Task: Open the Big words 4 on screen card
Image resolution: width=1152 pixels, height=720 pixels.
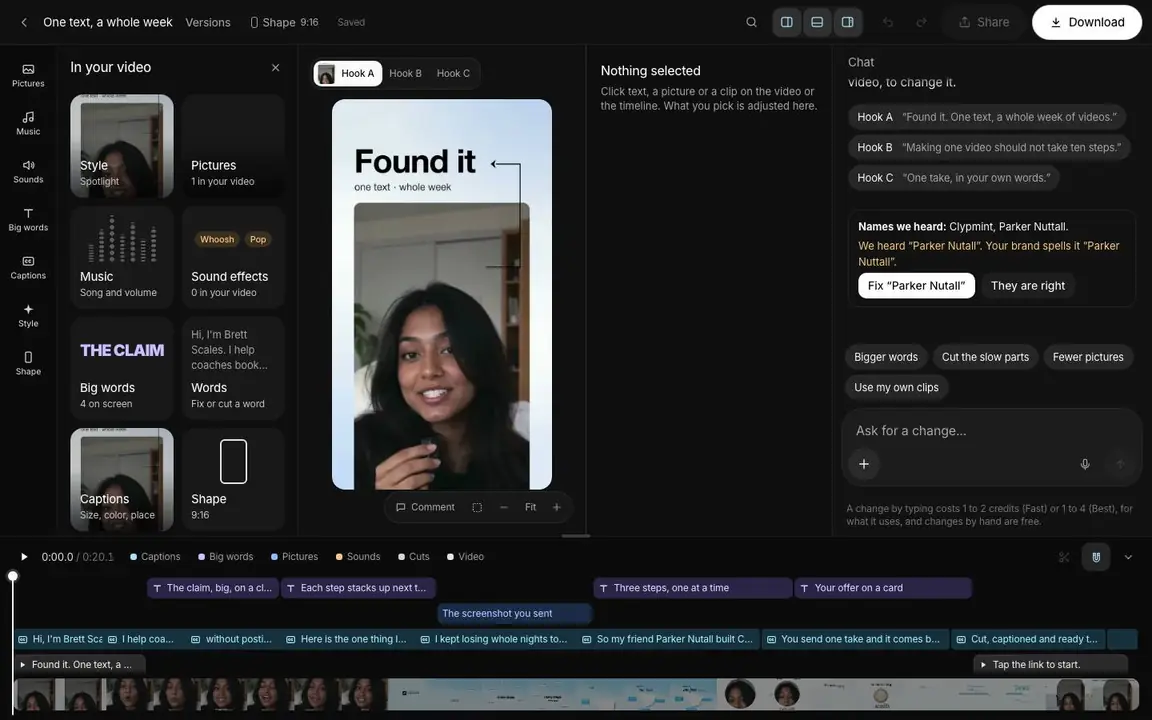Action: pyautogui.click(x=122, y=368)
